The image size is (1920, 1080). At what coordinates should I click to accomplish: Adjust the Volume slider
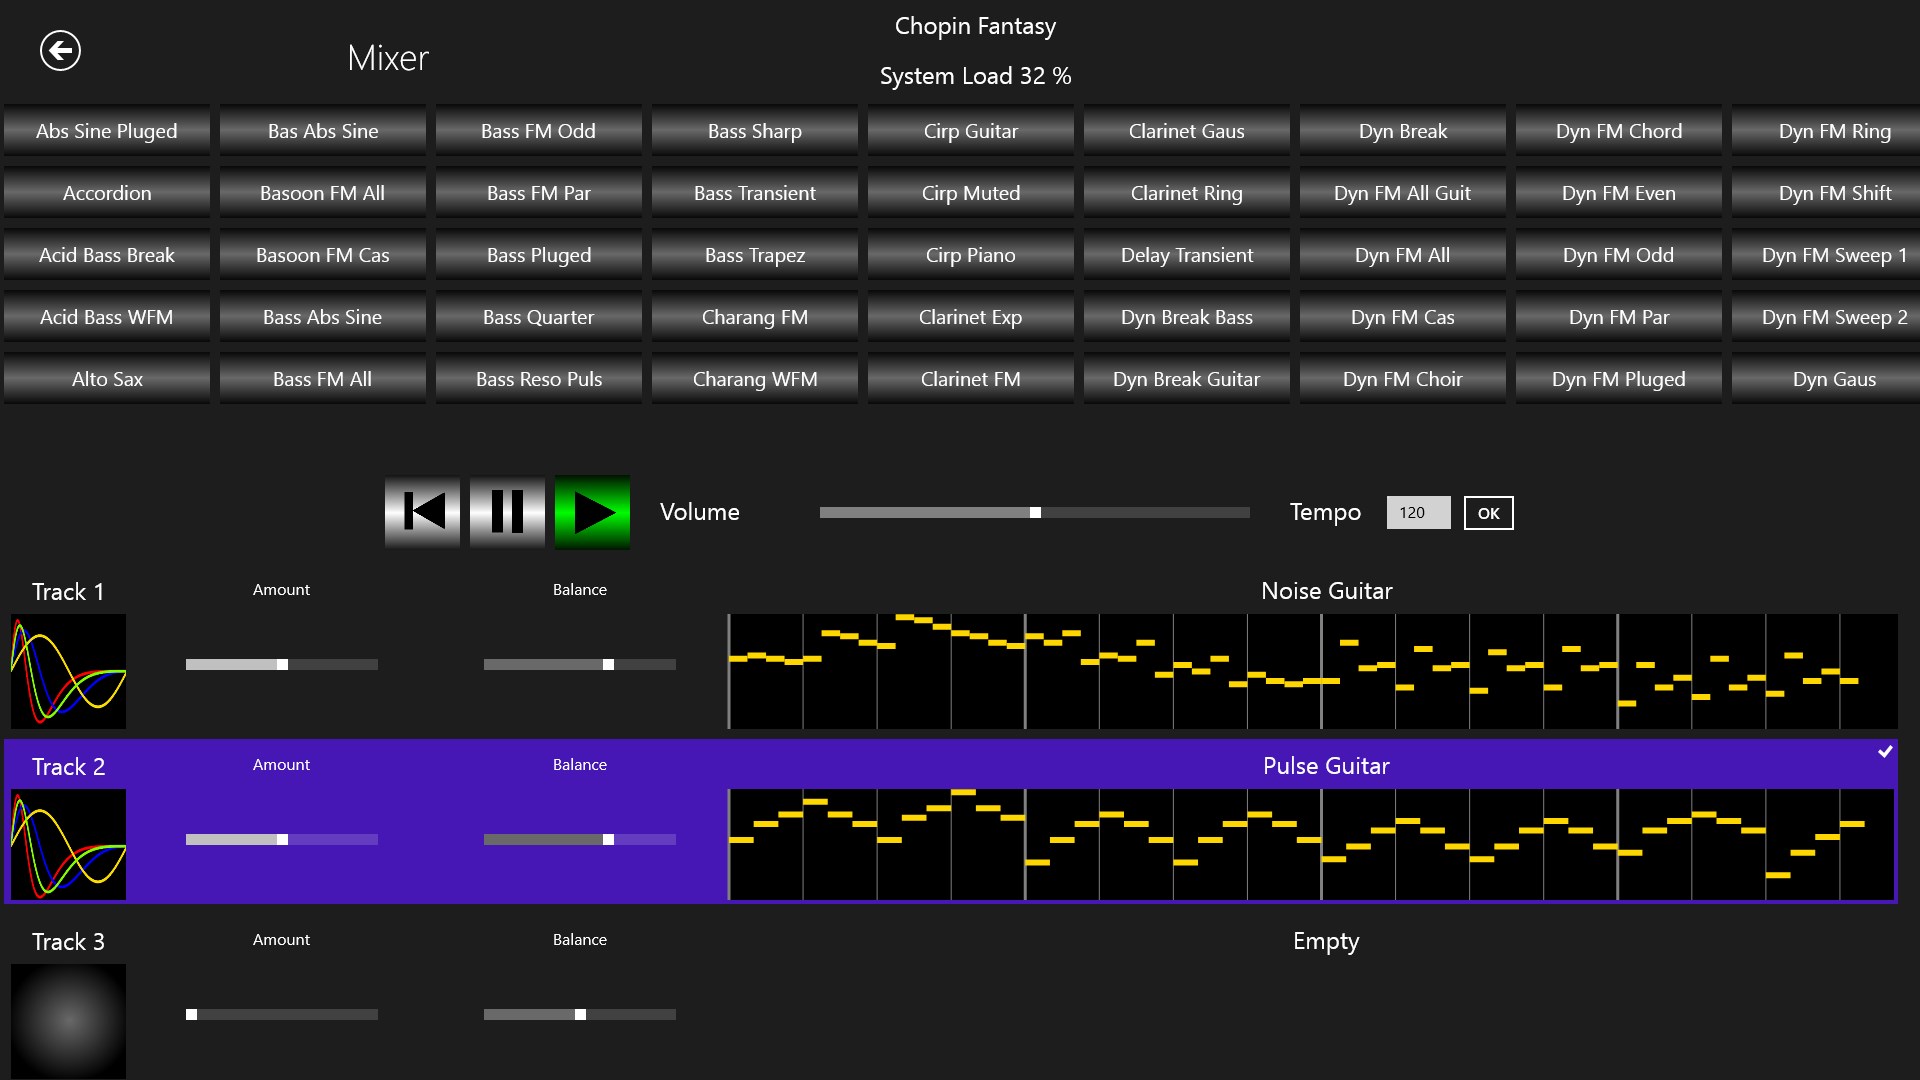(x=1035, y=512)
